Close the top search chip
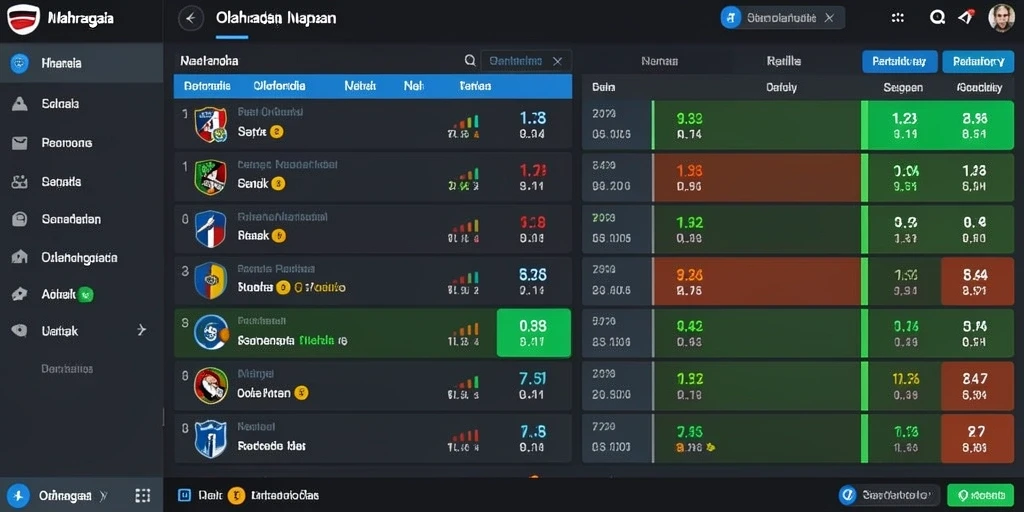Image resolution: width=1024 pixels, height=512 pixels. point(829,18)
